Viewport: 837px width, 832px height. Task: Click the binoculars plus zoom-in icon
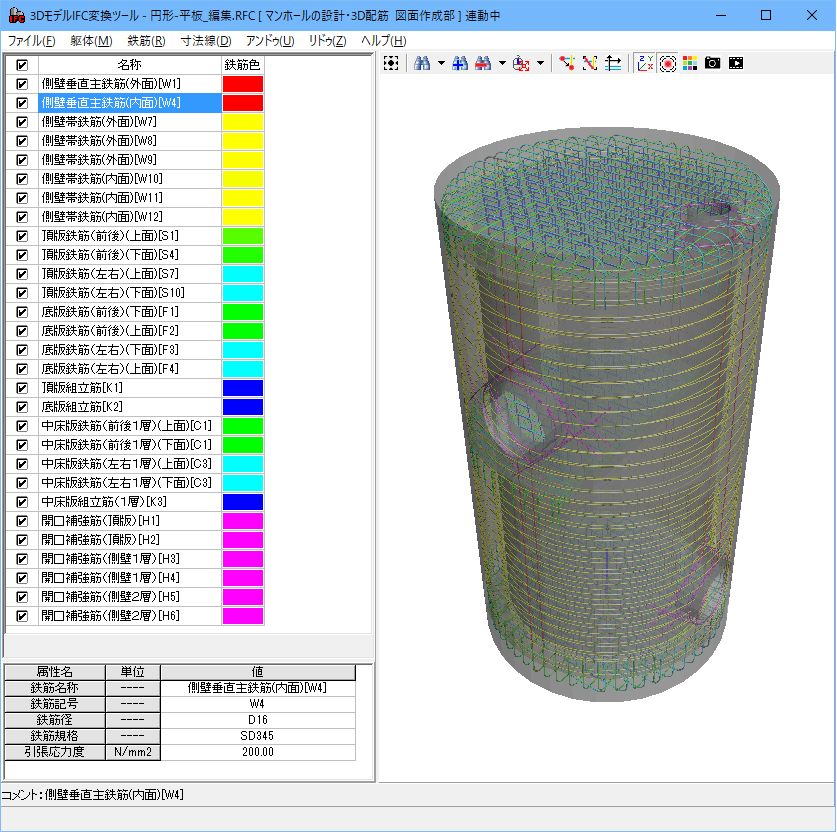coord(460,64)
